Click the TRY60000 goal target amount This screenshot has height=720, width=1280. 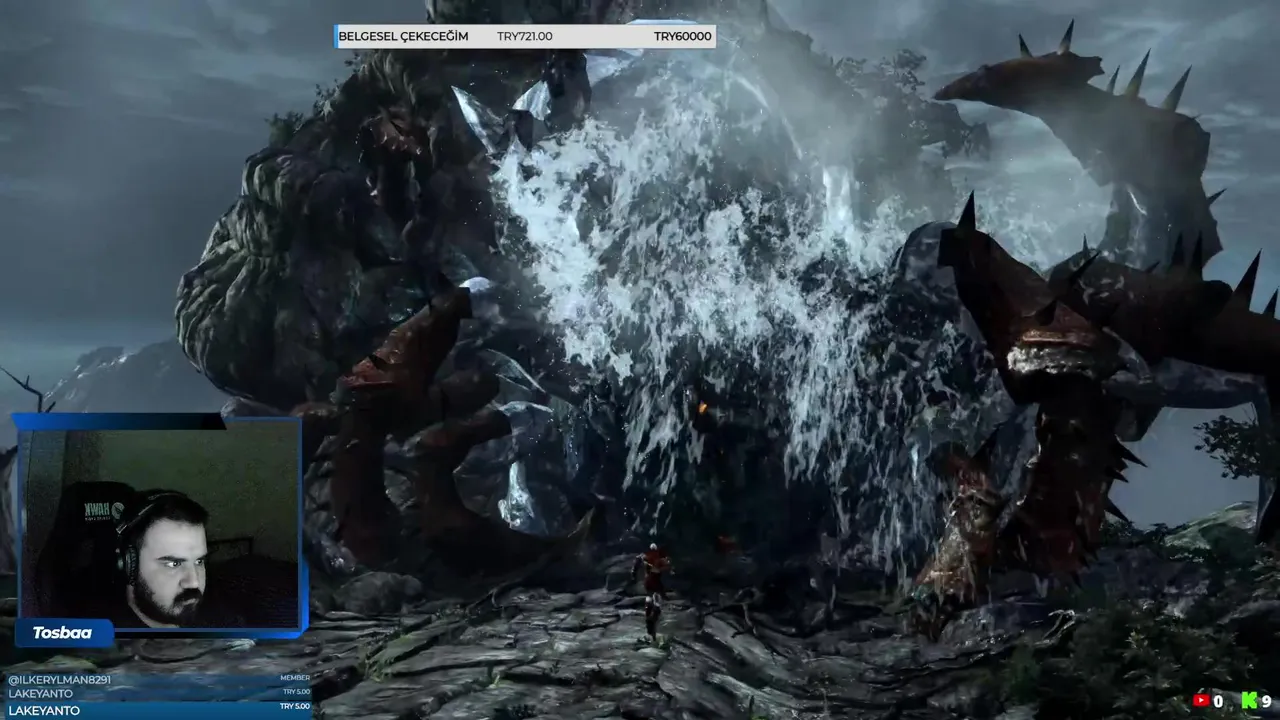pyautogui.click(x=683, y=37)
